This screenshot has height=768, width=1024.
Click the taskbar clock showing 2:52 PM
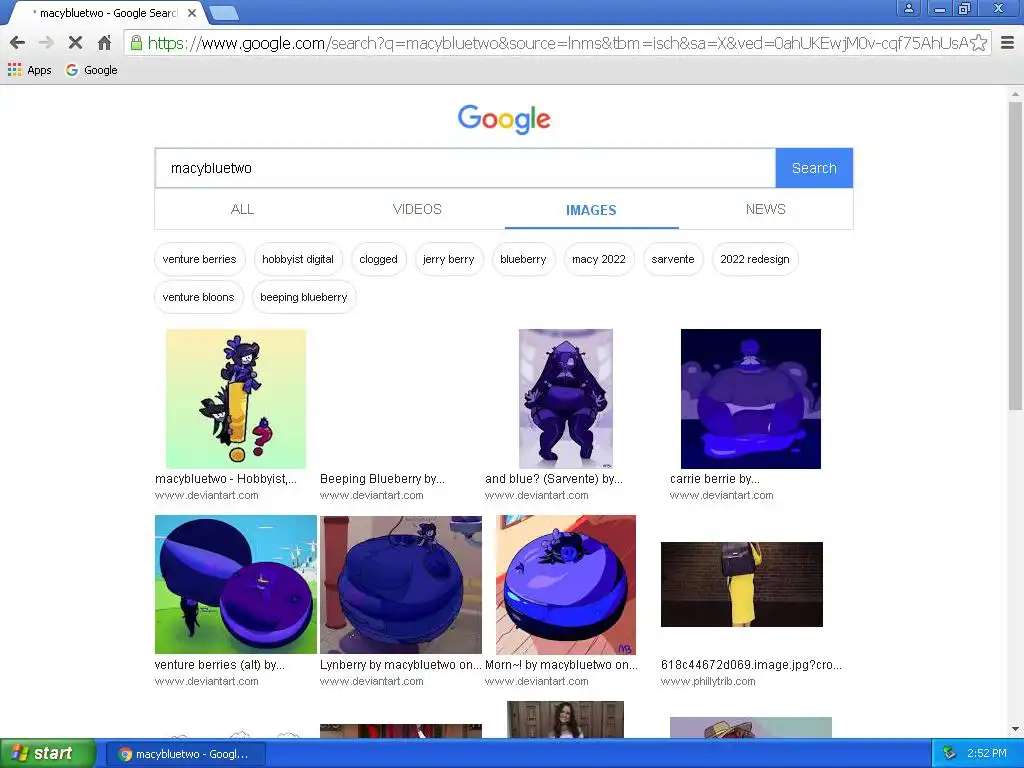point(987,754)
